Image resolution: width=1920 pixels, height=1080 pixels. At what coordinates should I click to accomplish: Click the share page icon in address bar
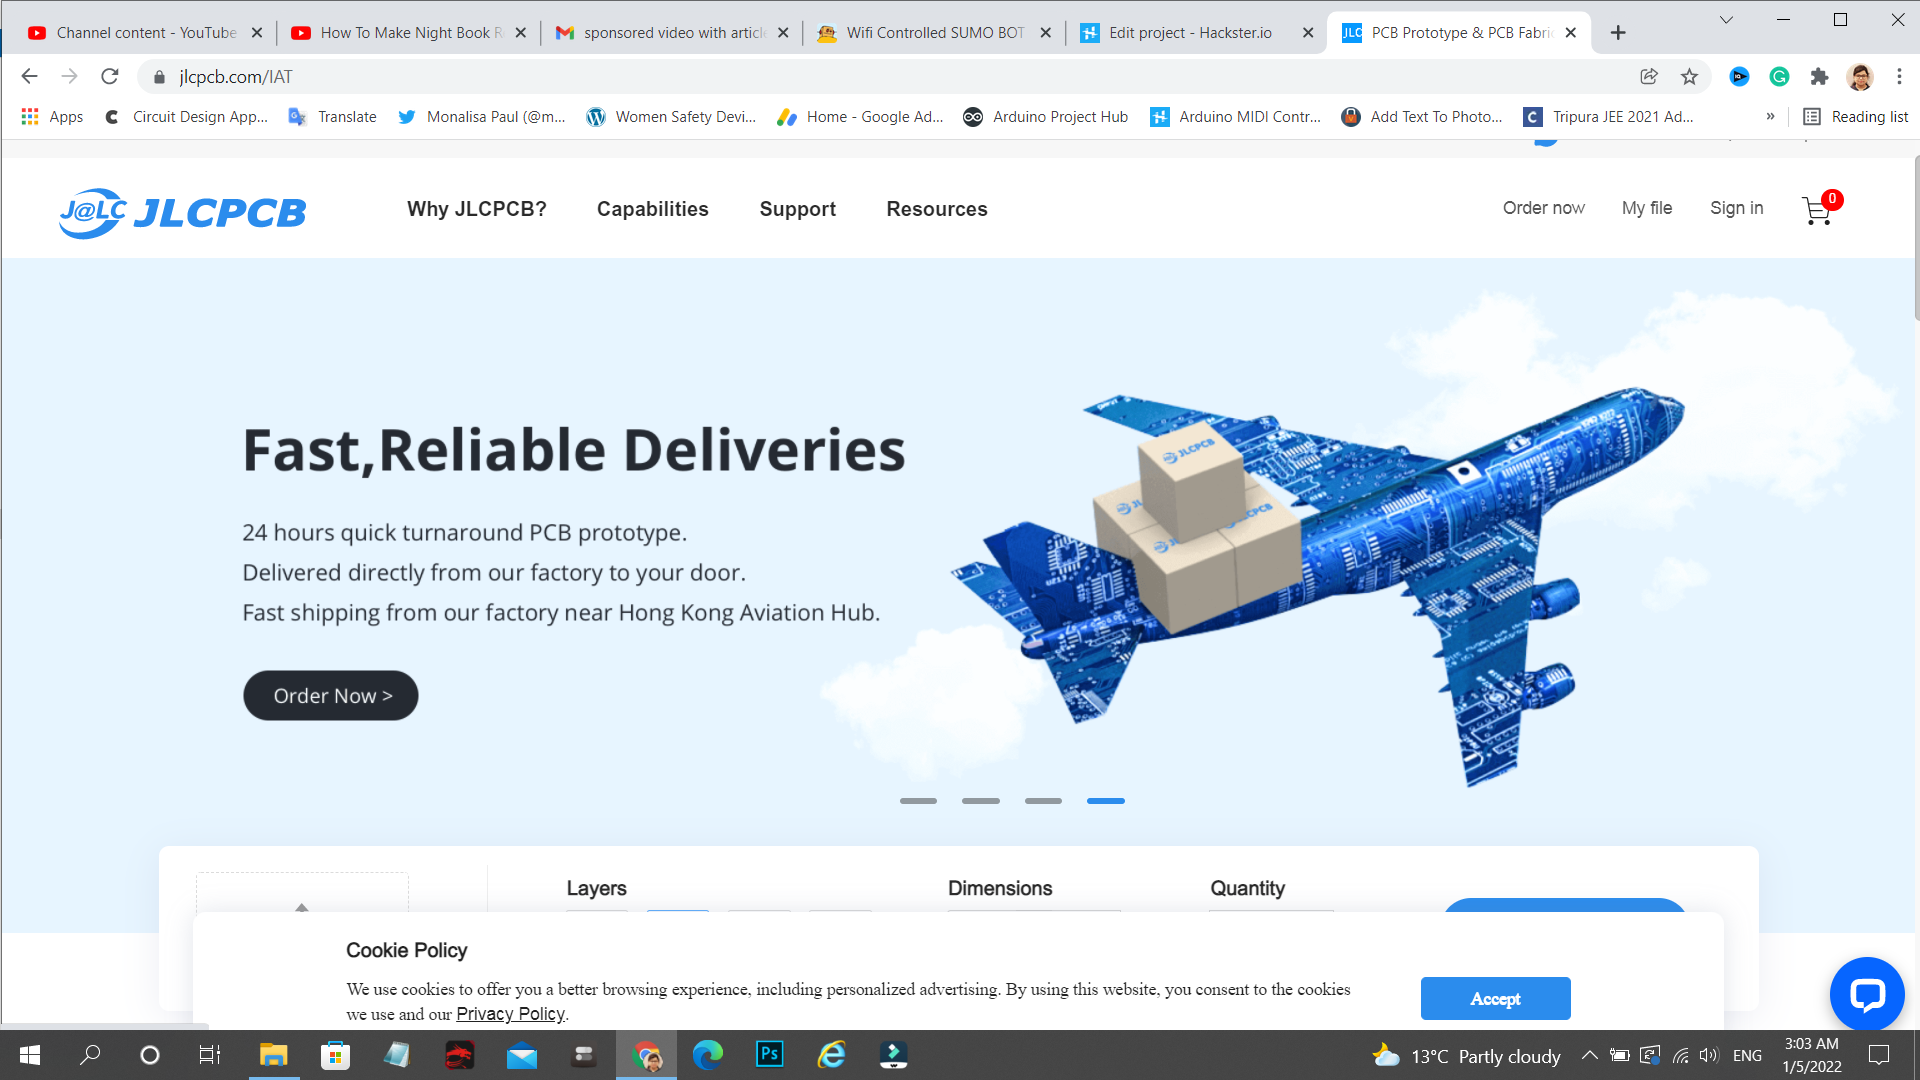click(x=1649, y=77)
